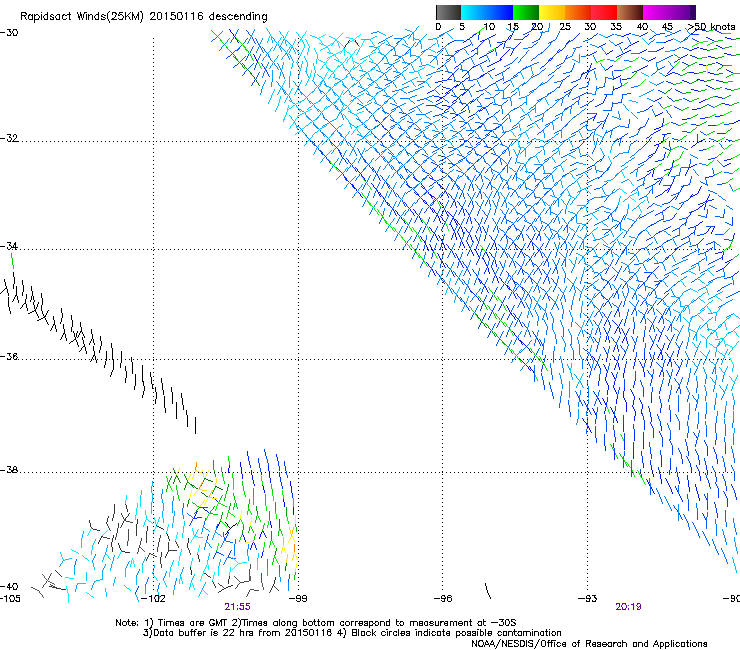Click the cyan 5-10 knots color swatch
The width and height of the screenshot is (740, 650).
coord(474,12)
